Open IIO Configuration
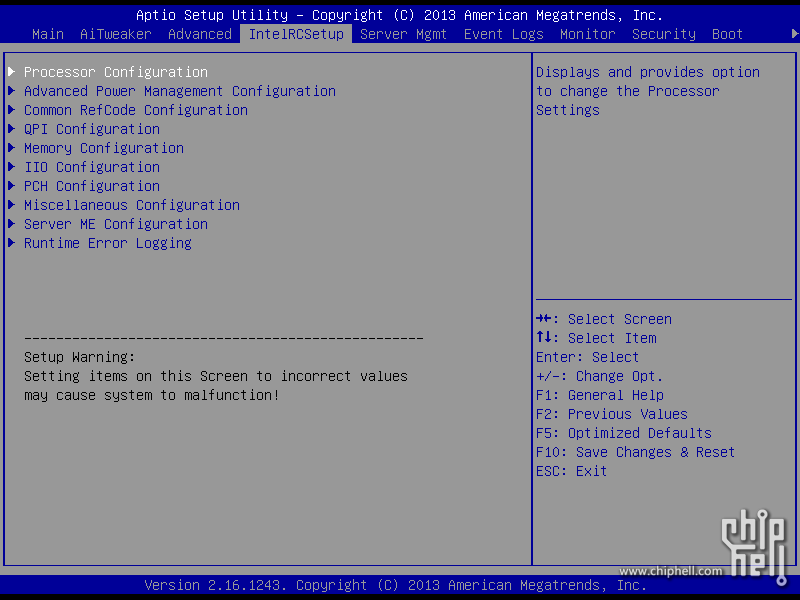 [92, 167]
